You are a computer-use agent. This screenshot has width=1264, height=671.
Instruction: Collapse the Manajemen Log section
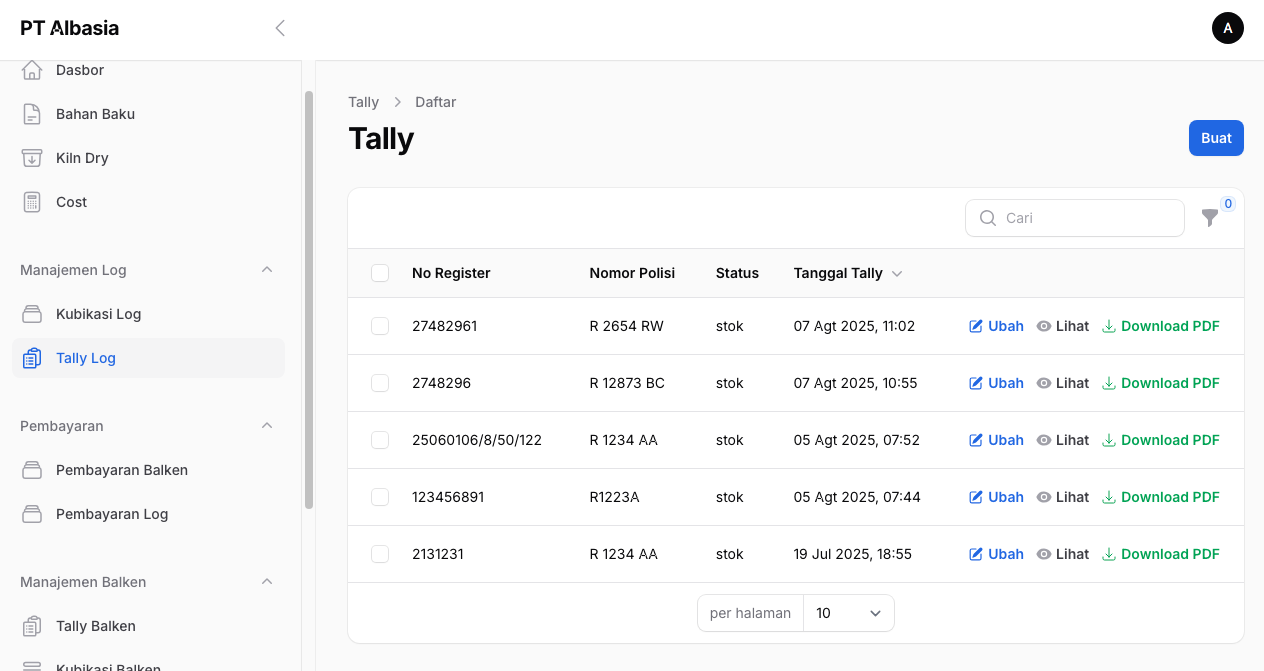click(267, 270)
